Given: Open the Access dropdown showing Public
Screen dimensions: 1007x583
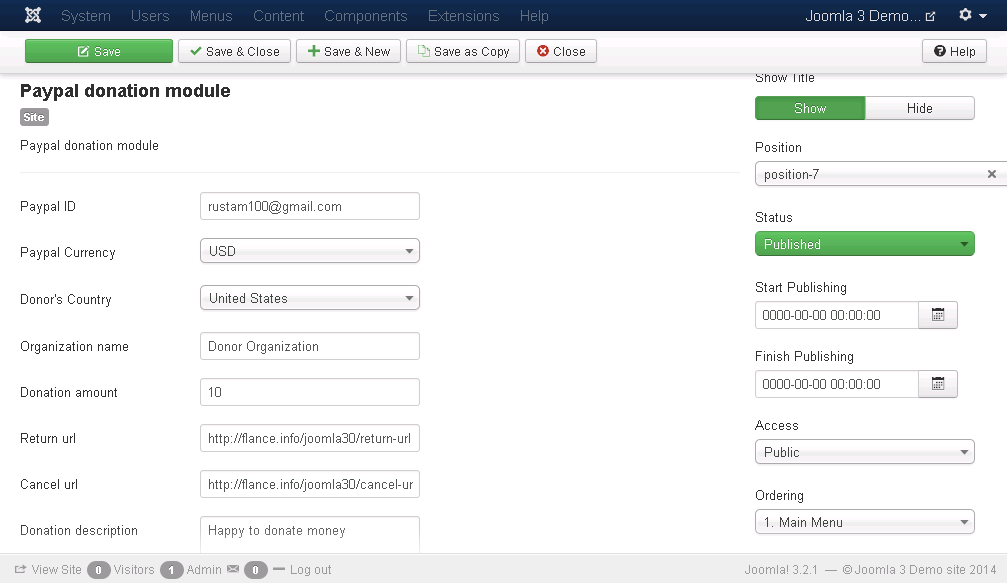Looking at the screenshot, I should (864, 452).
